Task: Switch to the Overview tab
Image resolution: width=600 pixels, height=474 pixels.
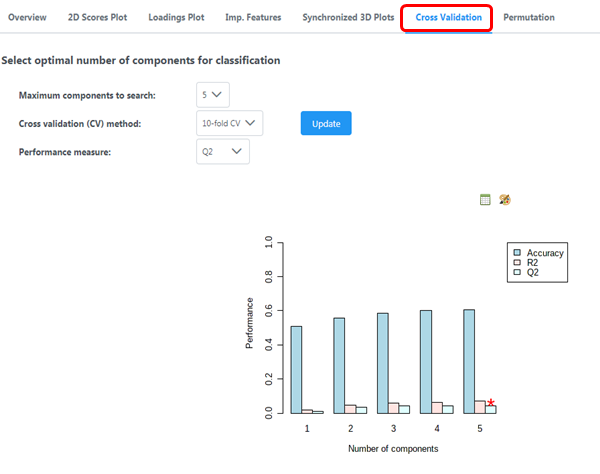Action: coord(27,17)
